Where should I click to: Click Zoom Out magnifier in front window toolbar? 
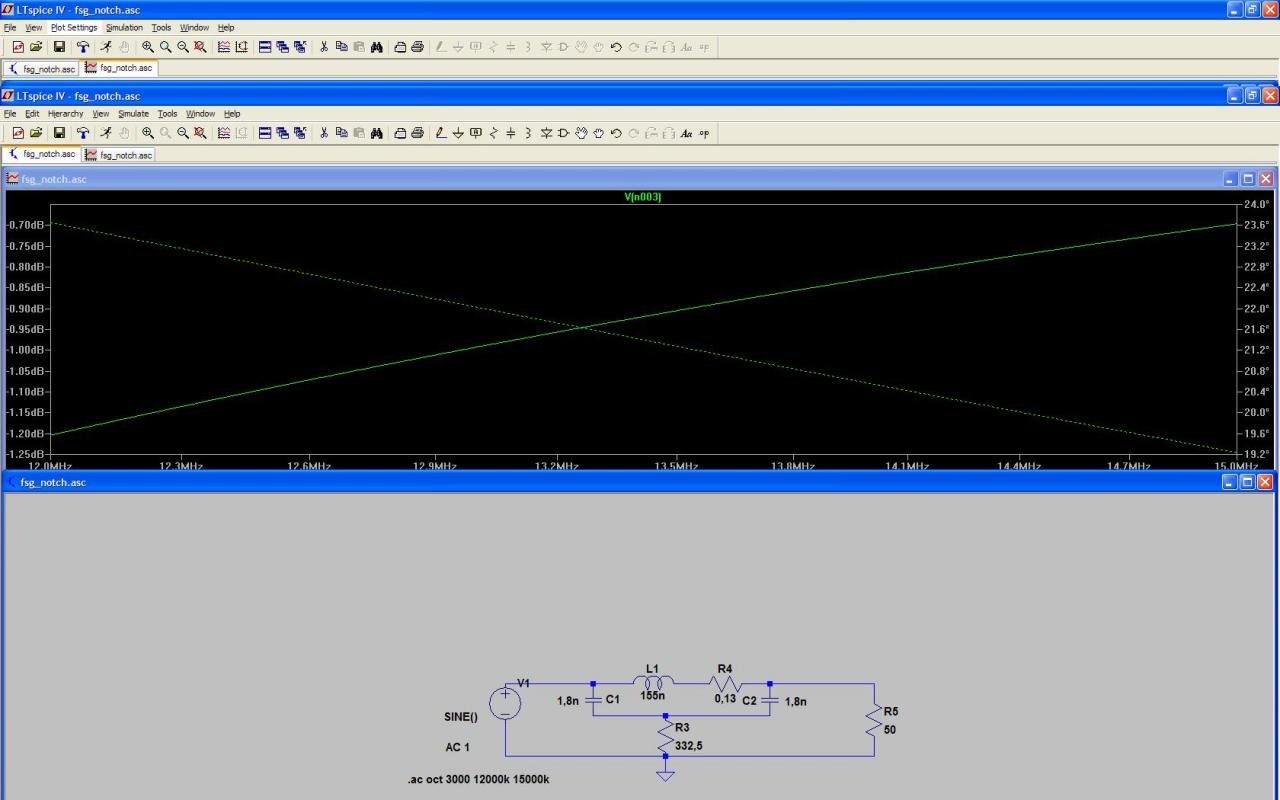(183, 133)
